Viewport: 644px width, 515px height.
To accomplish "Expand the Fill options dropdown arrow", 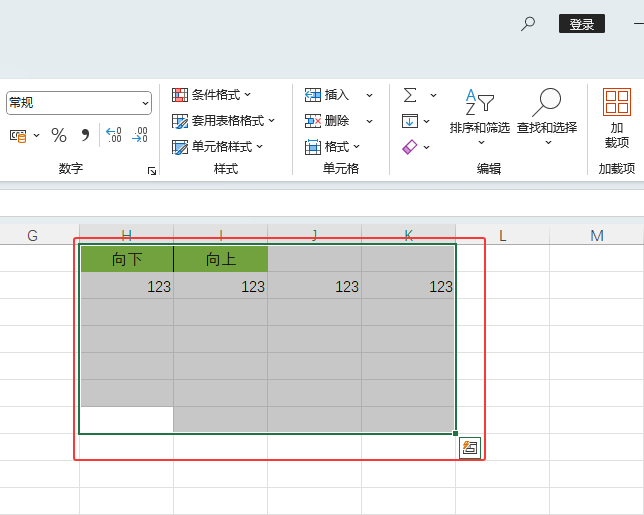I will coord(426,121).
